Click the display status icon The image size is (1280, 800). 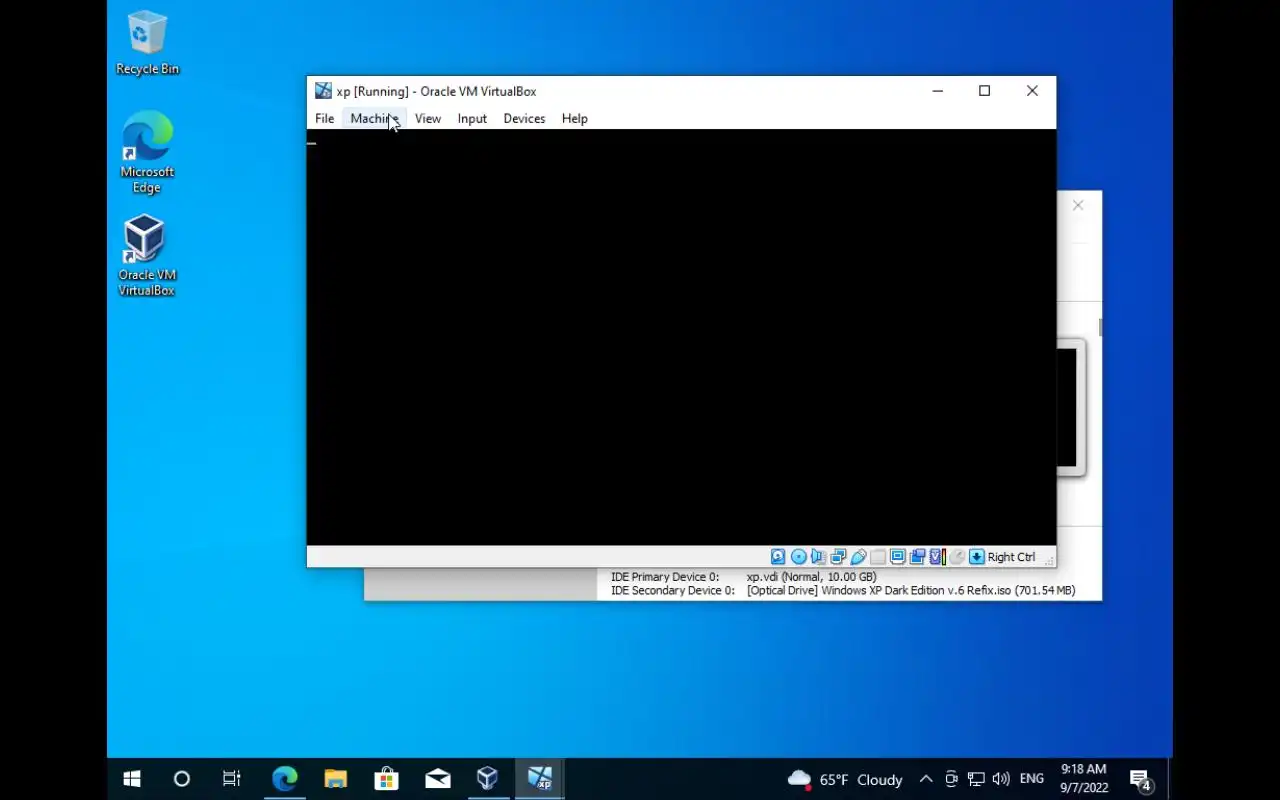point(898,557)
